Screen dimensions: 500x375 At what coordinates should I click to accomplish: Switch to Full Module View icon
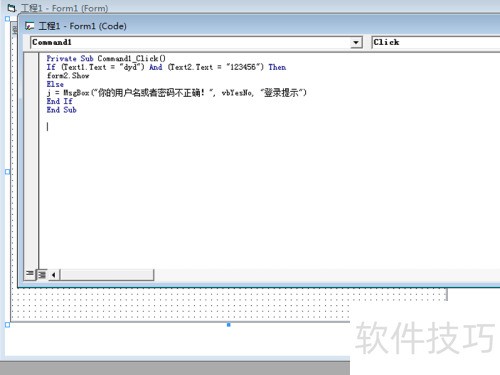(42, 274)
